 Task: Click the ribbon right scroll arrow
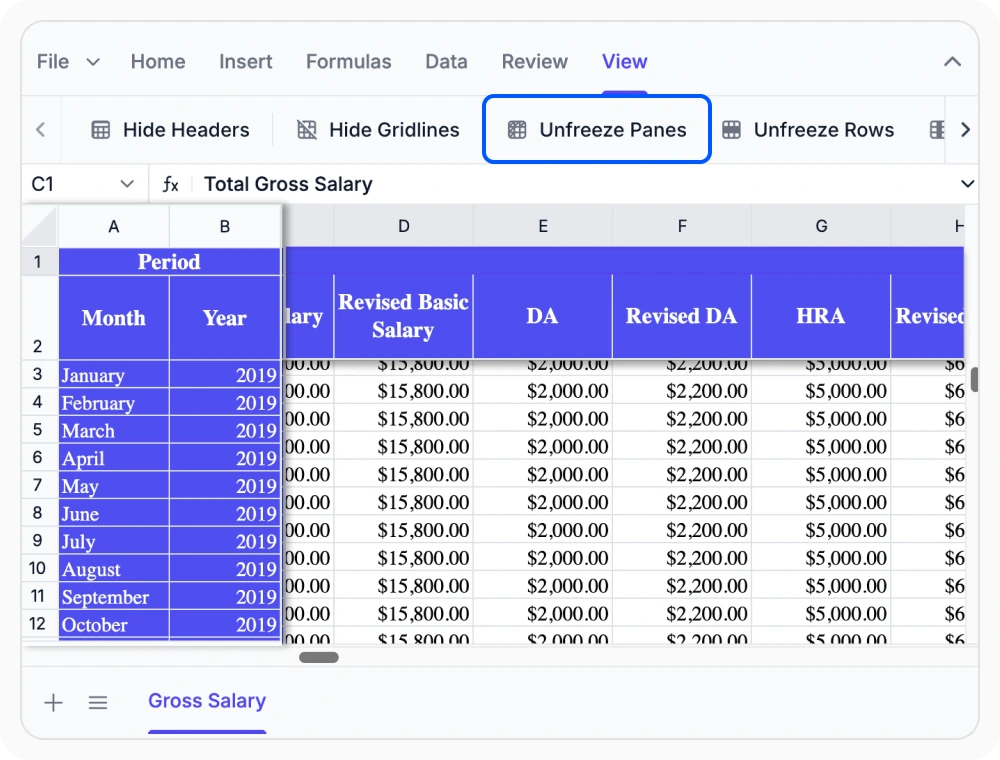[966, 130]
